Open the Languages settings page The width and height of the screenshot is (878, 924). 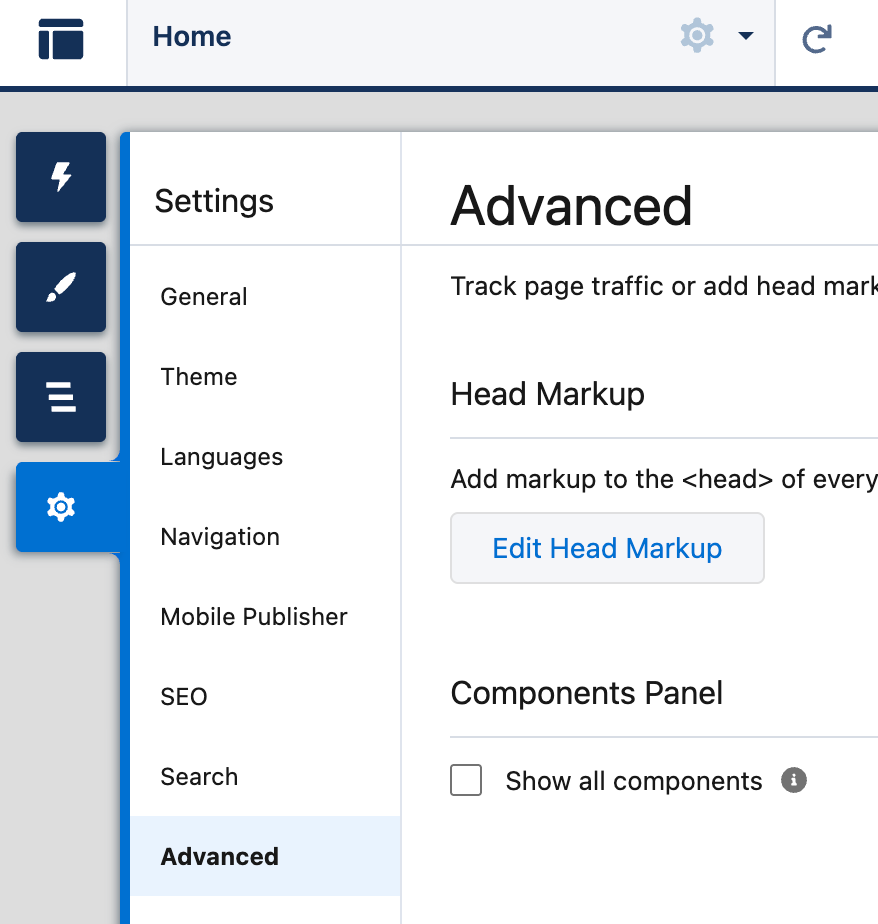coord(221,457)
